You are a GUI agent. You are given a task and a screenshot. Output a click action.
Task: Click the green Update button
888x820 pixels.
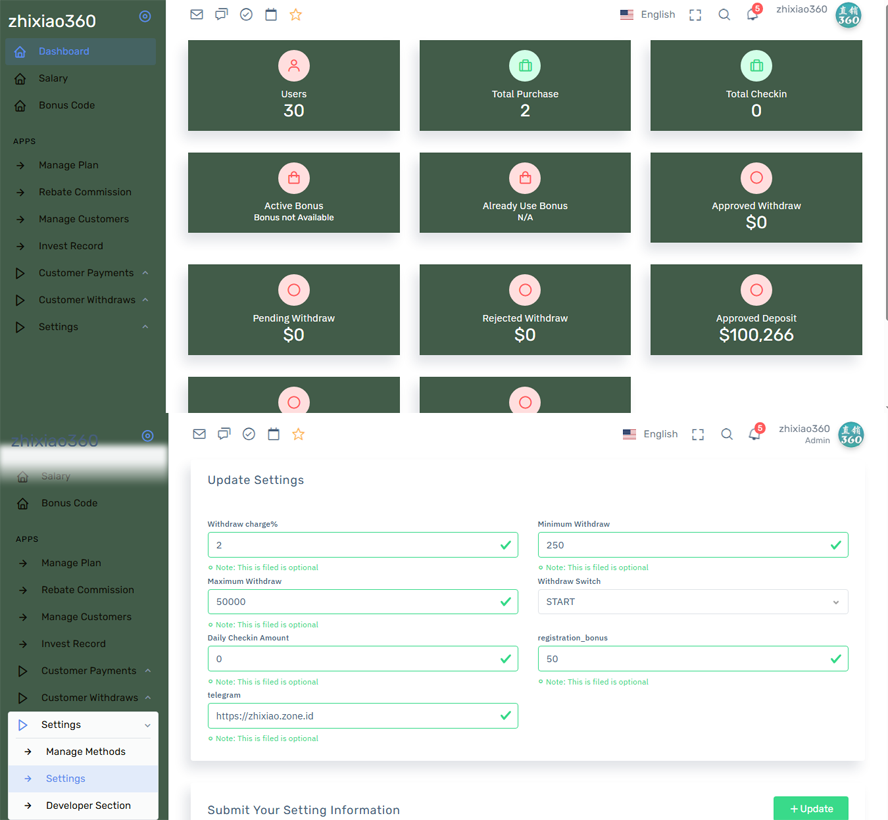(x=810, y=808)
